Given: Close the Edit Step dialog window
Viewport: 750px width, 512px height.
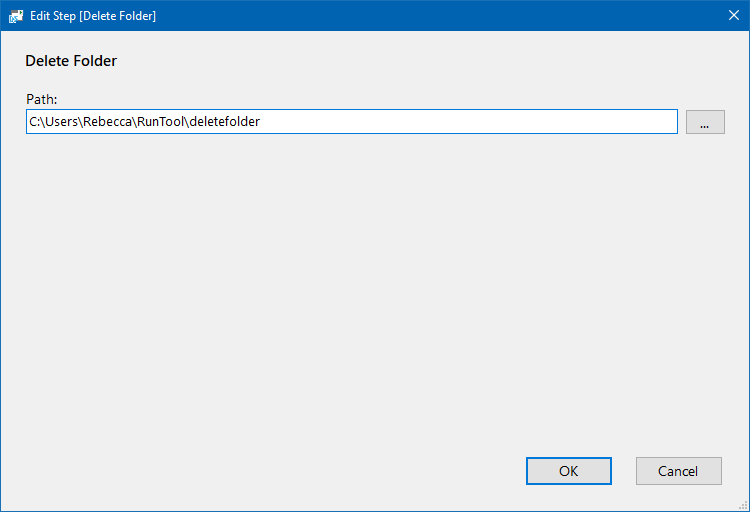Looking at the screenshot, I should pos(733,15).
